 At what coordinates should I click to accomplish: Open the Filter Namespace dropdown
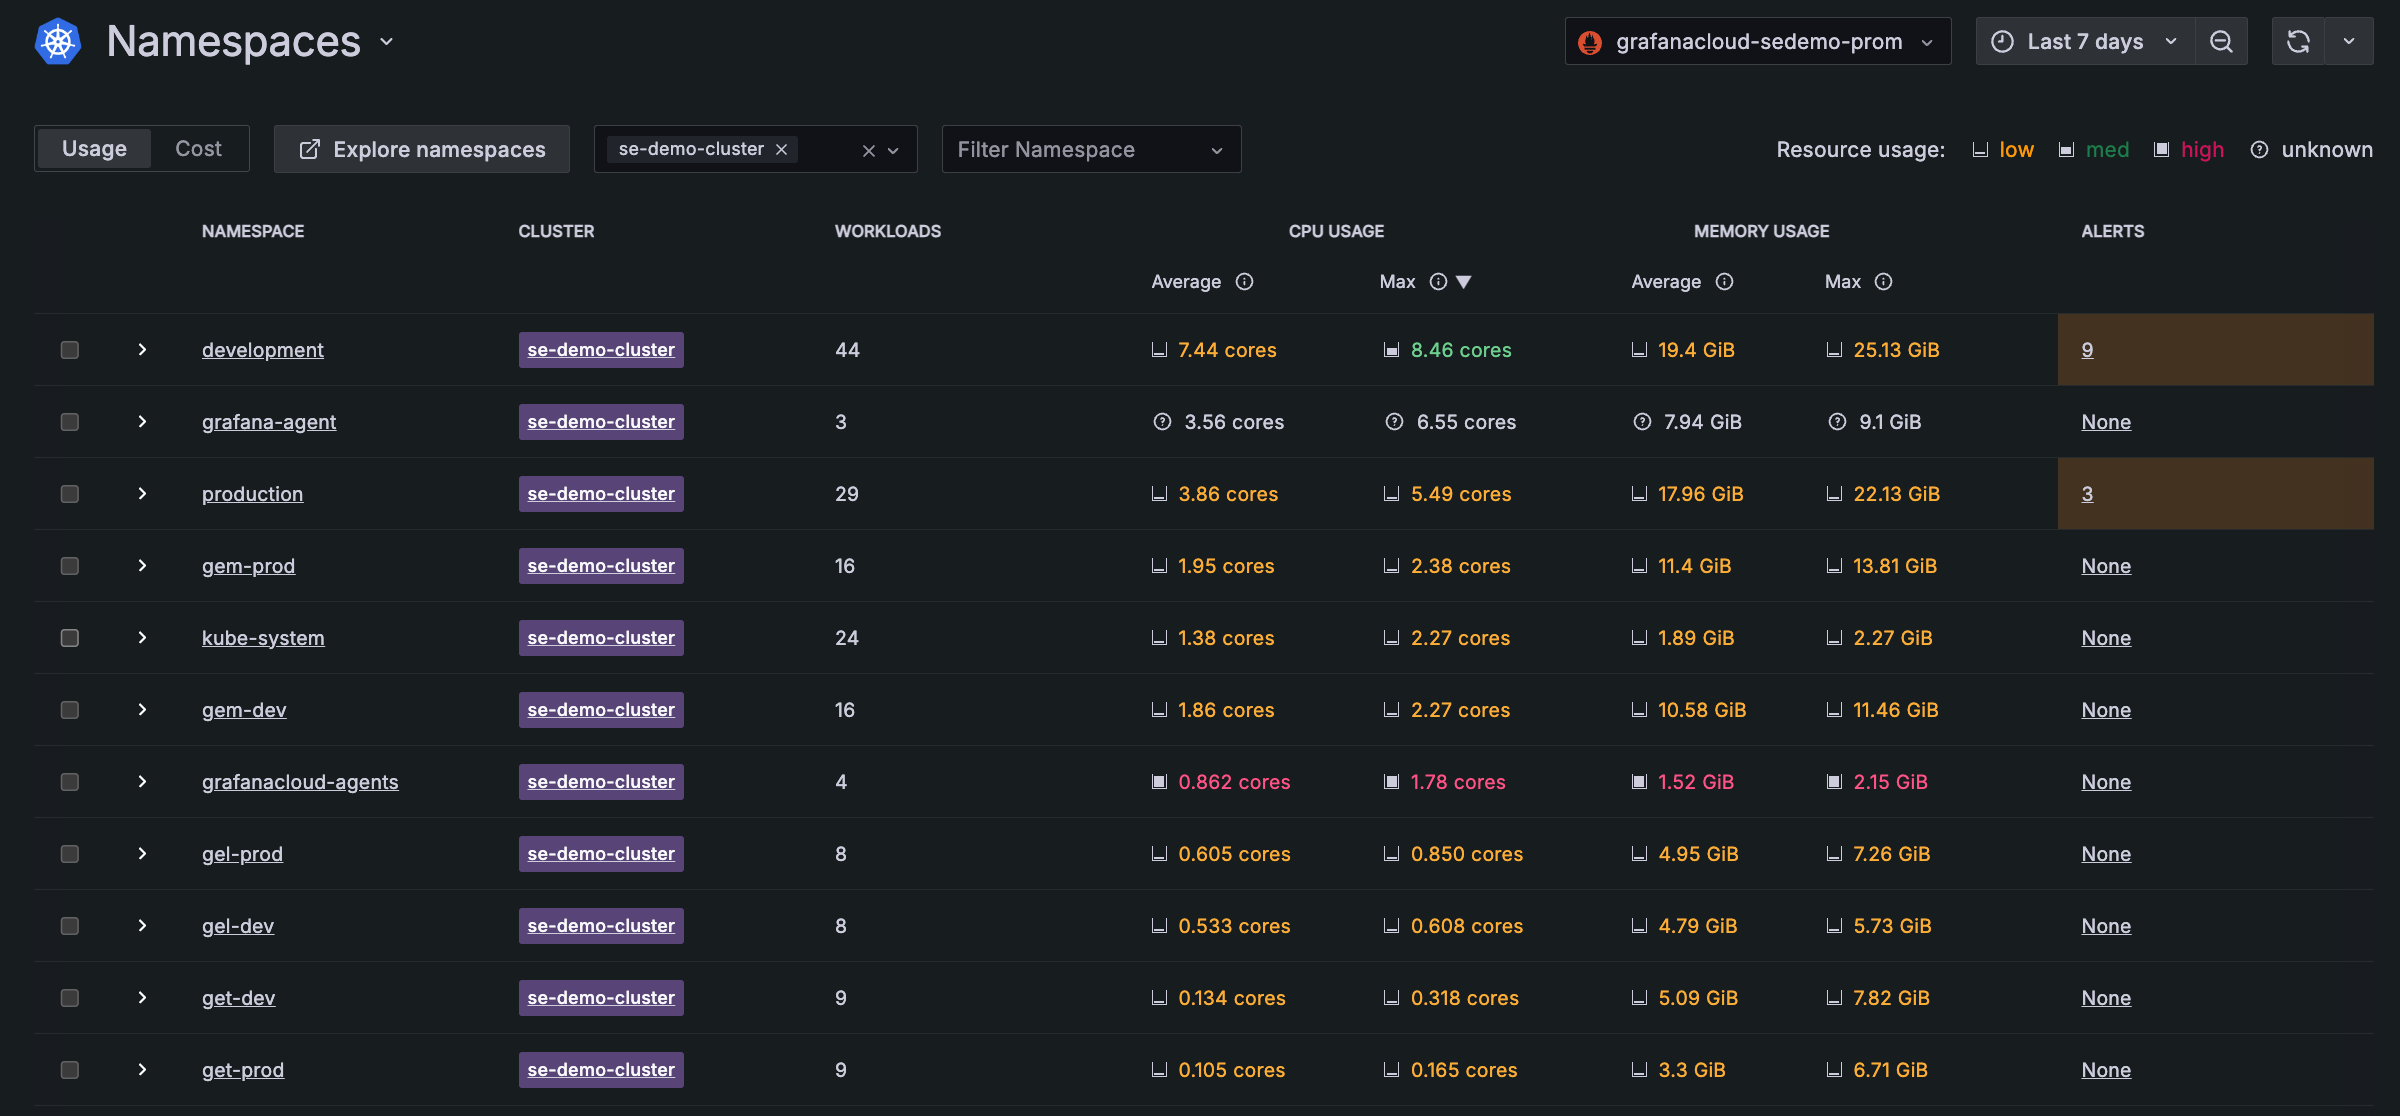[1090, 150]
